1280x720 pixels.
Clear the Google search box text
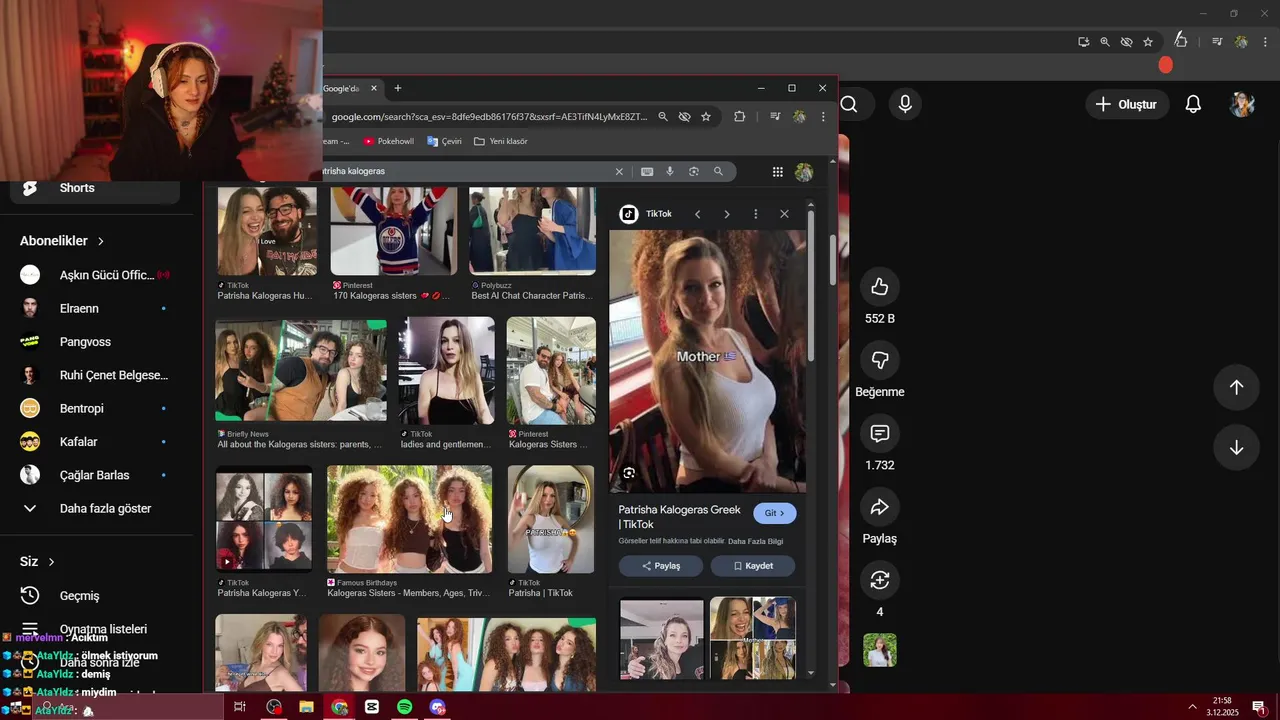tap(619, 172)
